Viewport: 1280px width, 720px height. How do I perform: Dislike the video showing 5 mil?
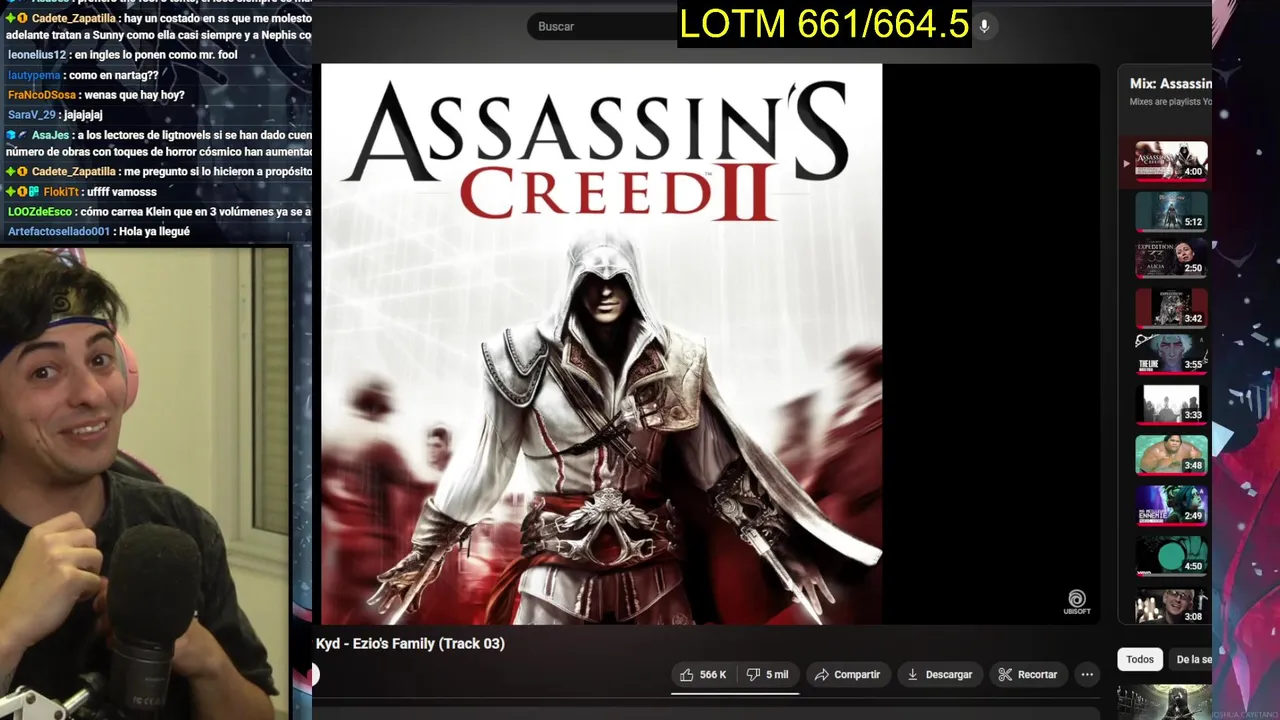pyautogui.click(x=768, y=675)
